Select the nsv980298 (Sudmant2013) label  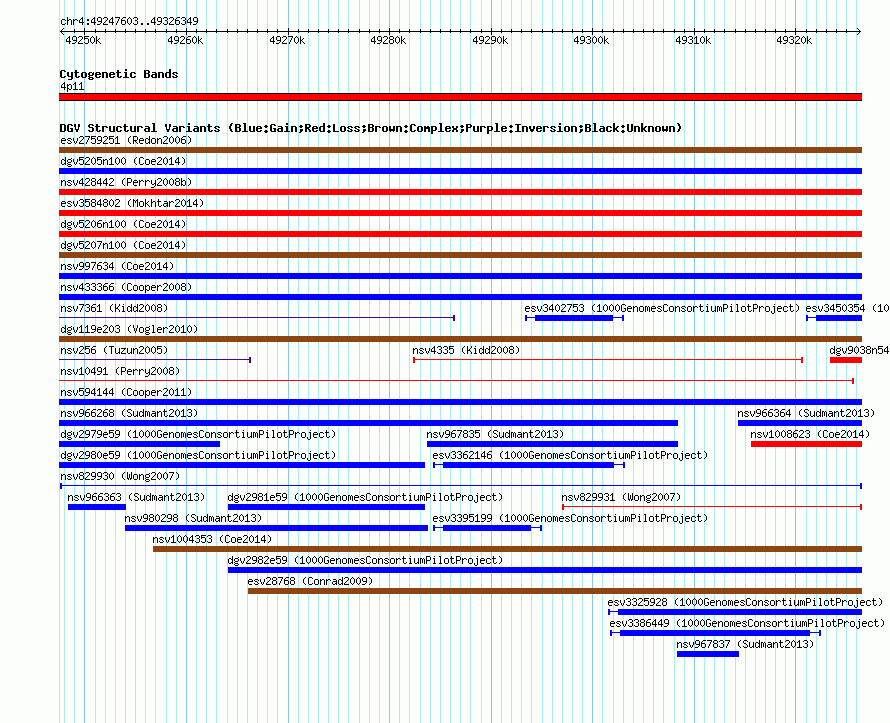pos(193,518)
